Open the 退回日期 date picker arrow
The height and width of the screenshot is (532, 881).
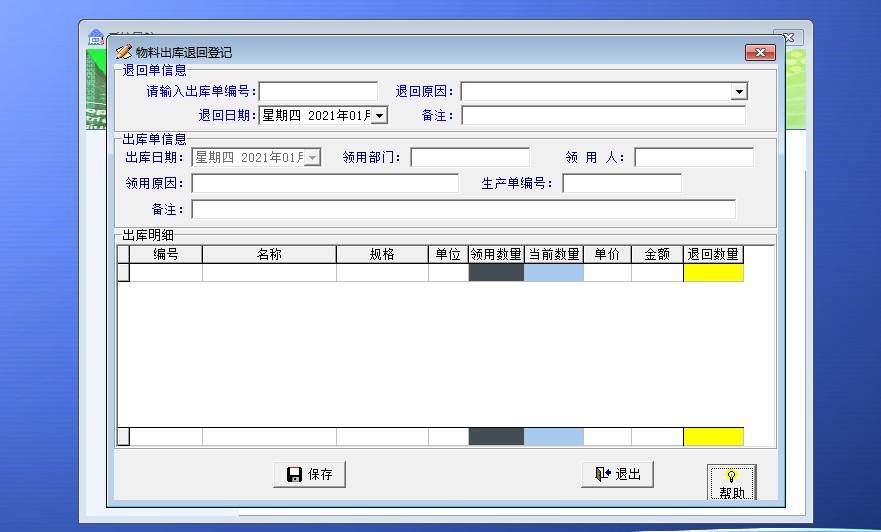[x=379, y=116]
